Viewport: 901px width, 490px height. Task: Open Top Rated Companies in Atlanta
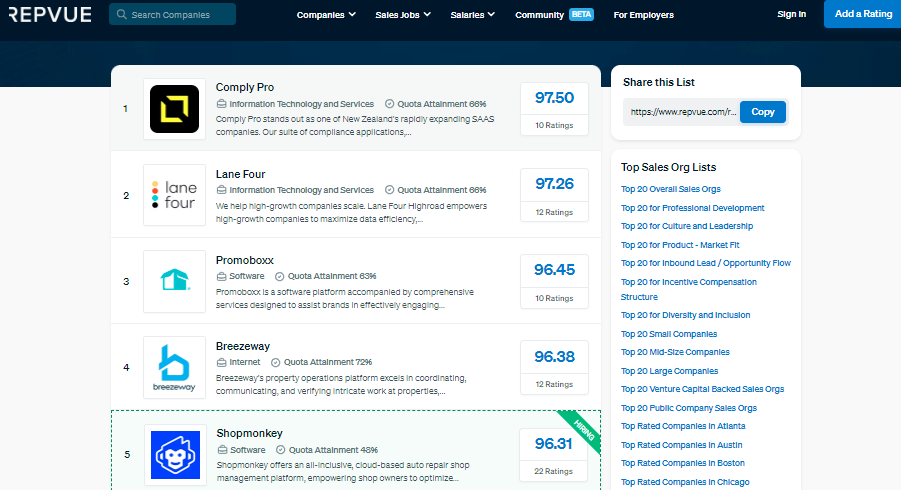(x=683, y=426)
